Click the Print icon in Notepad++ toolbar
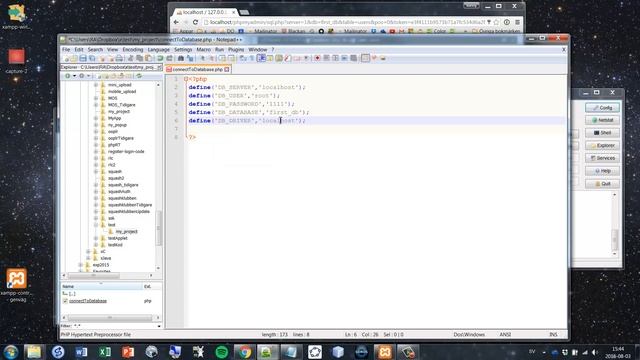Image resolution: width=640 pixels, height=360 pixels. (x=119, y=58)
